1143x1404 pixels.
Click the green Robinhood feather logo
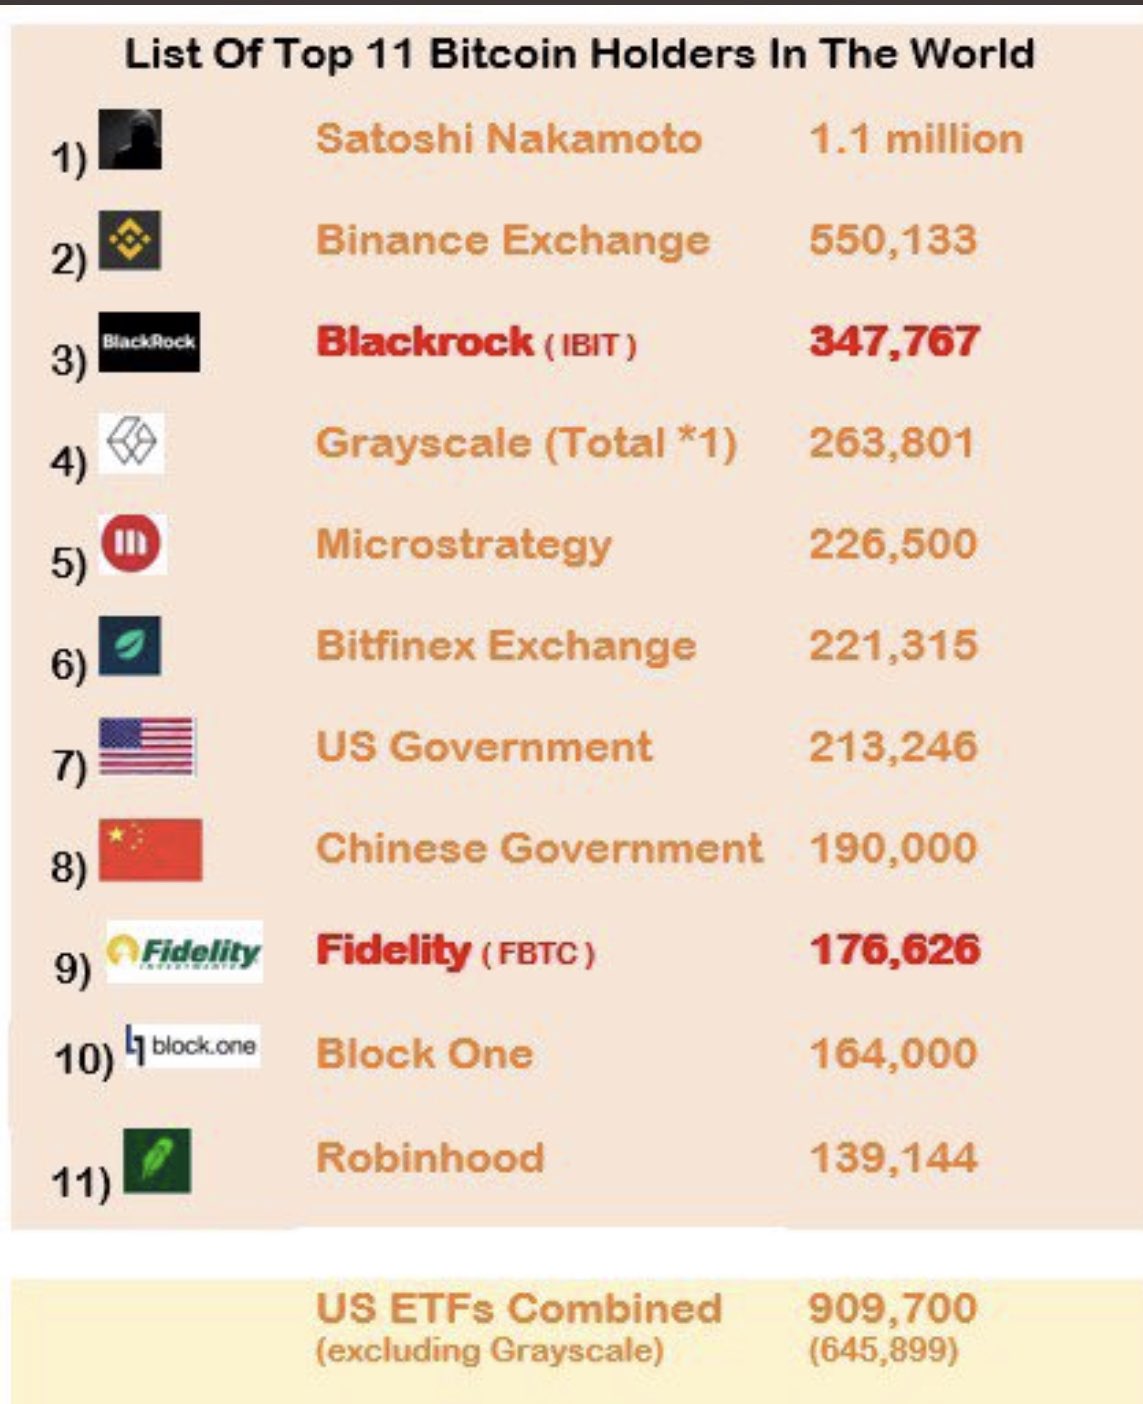tap(157, 1160)
